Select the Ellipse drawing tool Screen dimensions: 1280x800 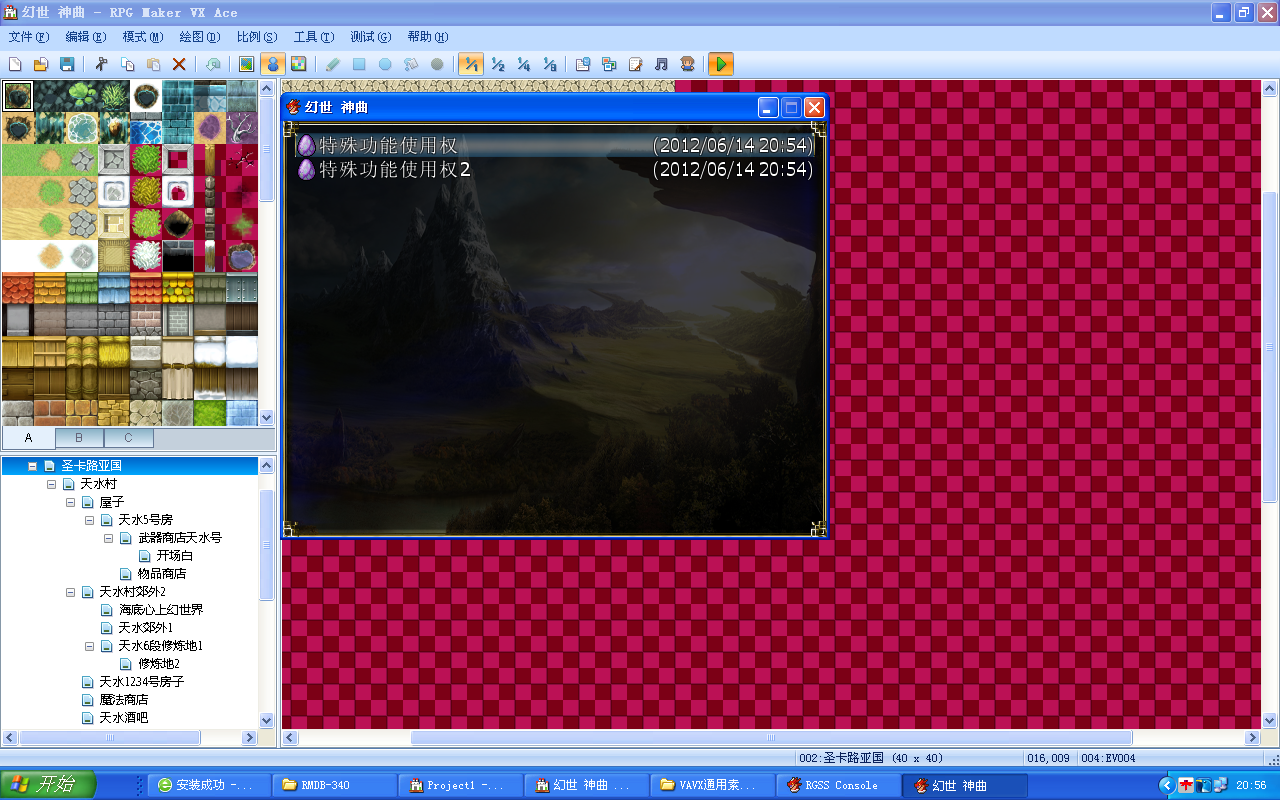coord(385,64)
